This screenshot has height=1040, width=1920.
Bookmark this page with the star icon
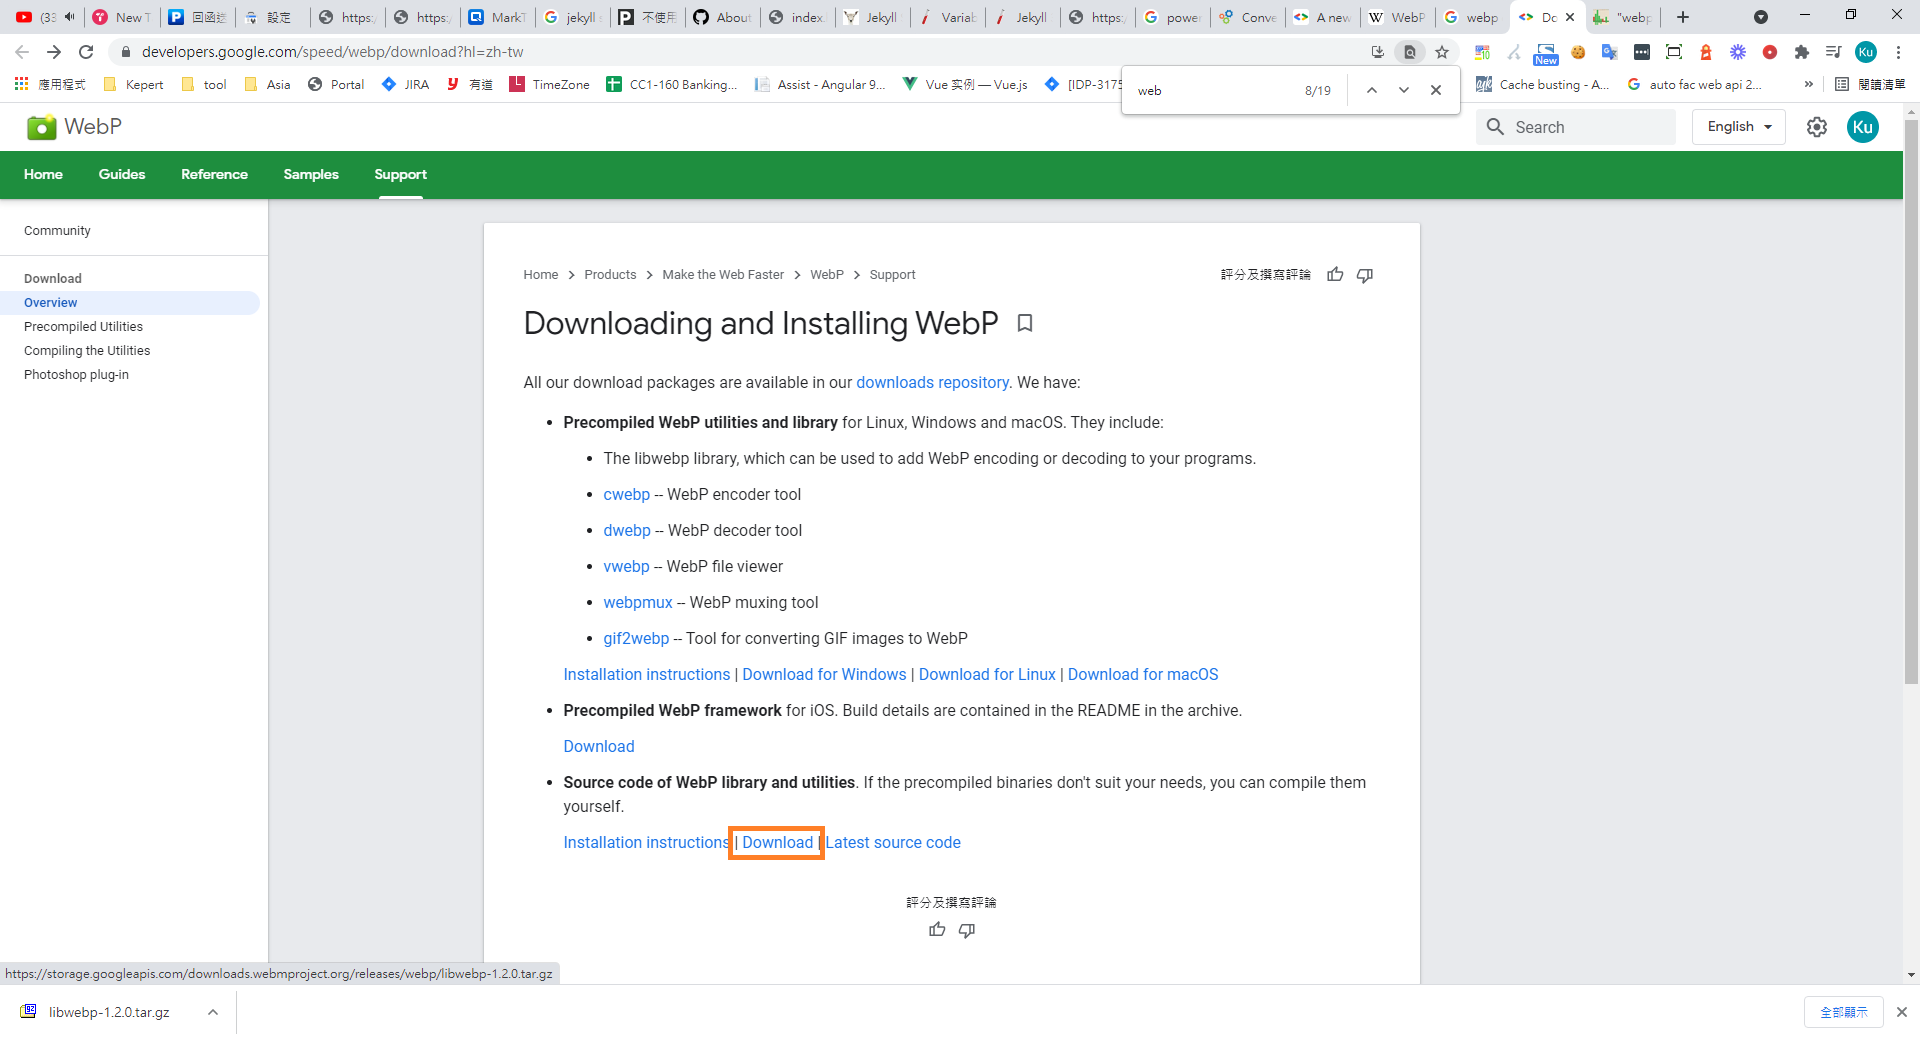pyautogui.click(x=1442, y=52)
